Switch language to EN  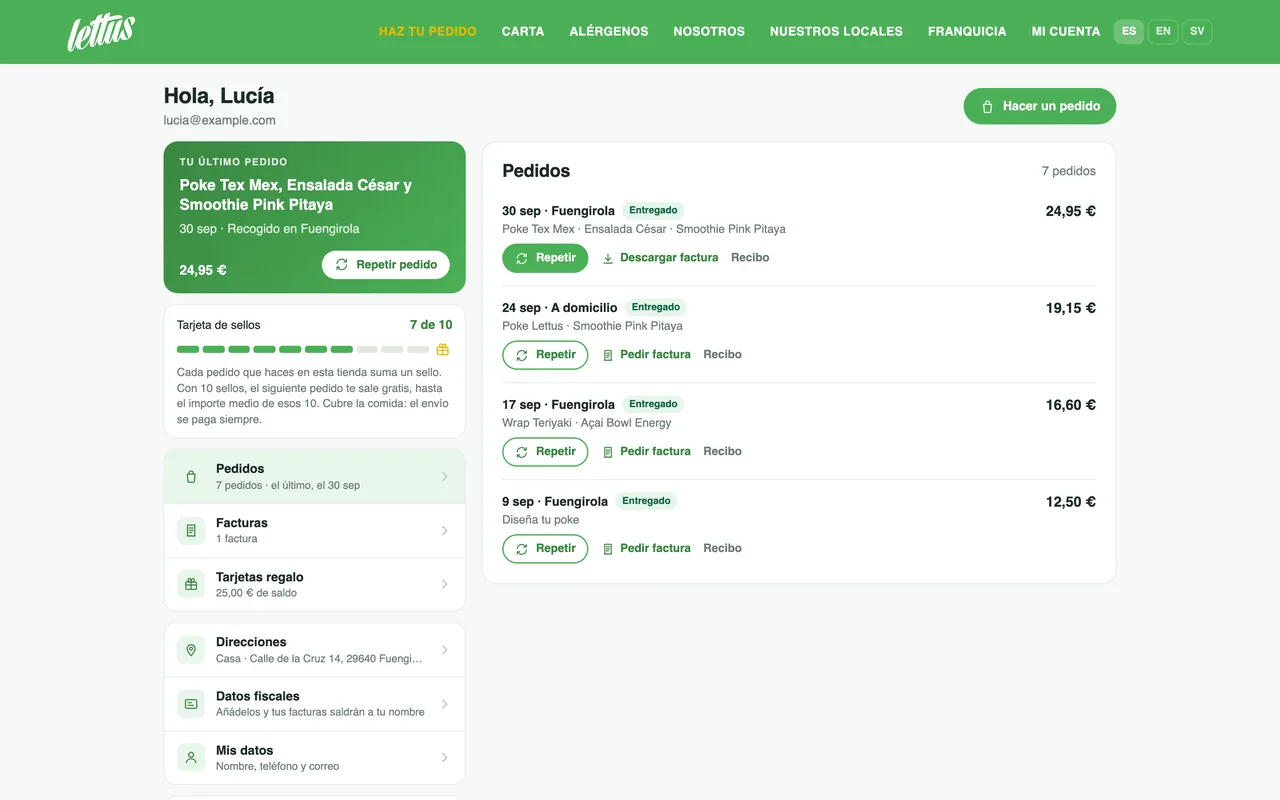click(x=1163, y=32)
